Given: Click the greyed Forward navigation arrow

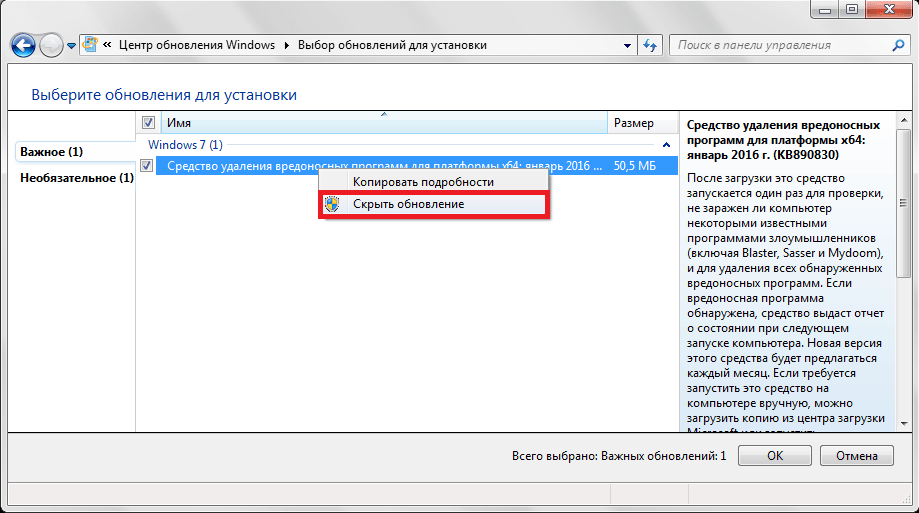Looking at the screenshot, I should coord(52,45).
